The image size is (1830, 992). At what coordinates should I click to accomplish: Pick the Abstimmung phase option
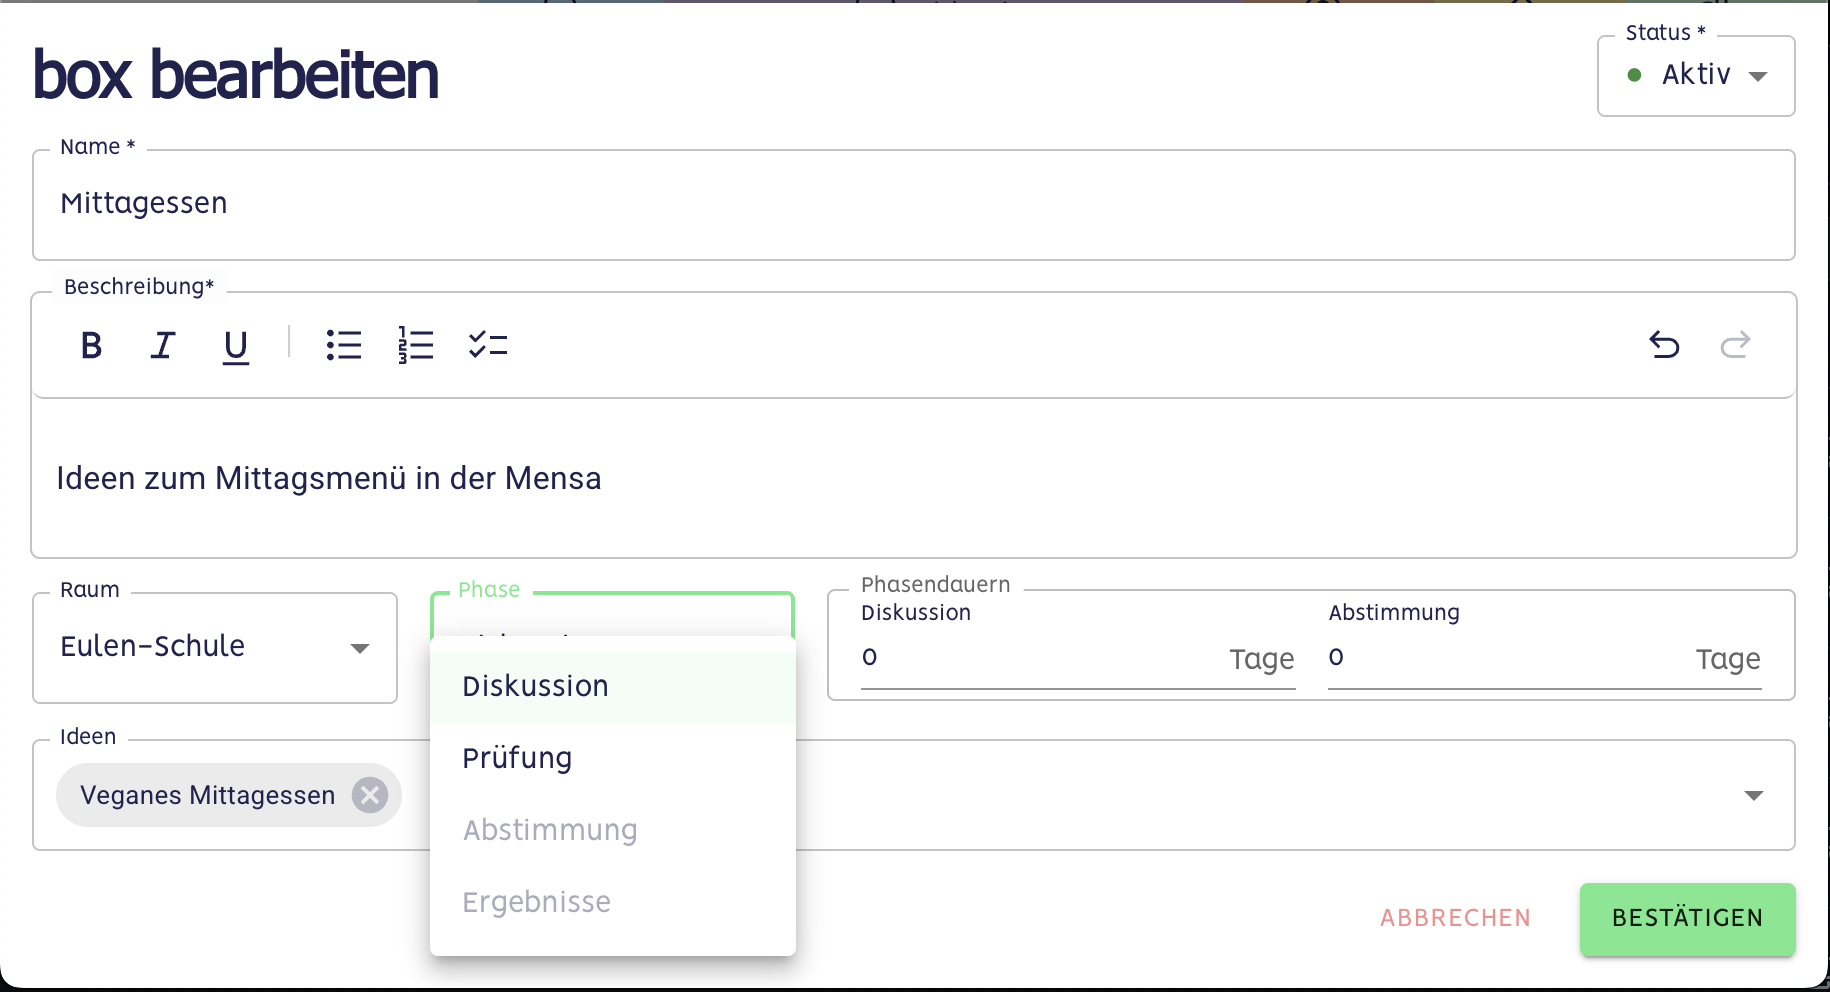tap(550, 831)
